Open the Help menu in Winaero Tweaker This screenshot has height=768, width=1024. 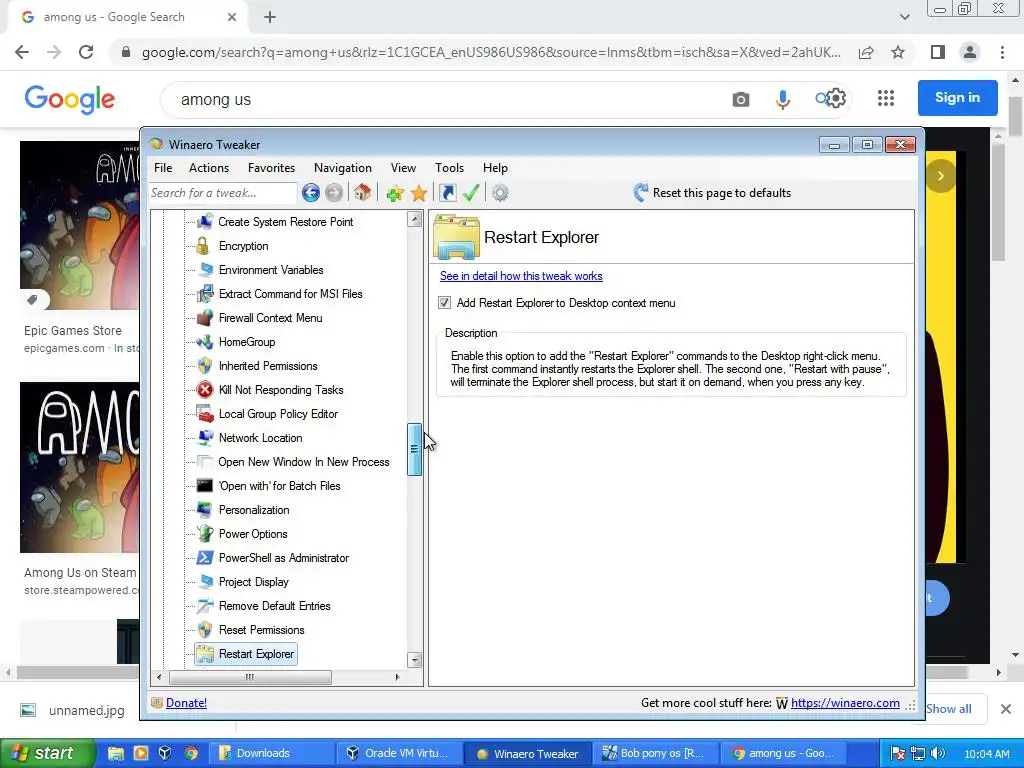[496, 168]
